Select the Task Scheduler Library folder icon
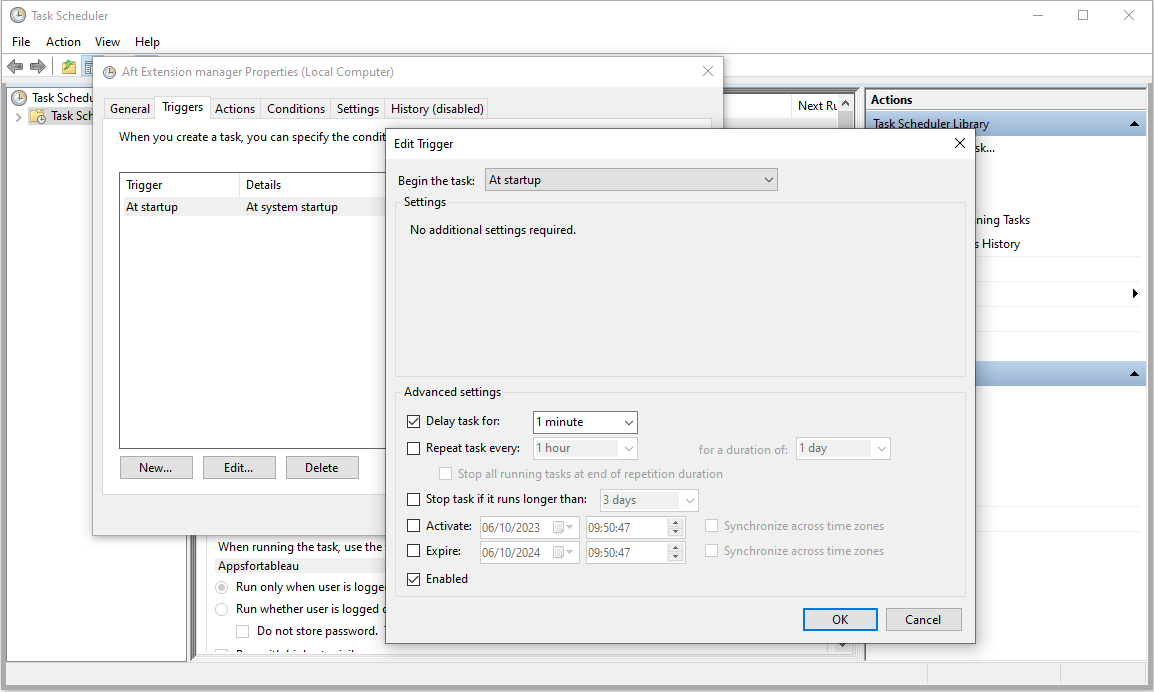Viewport: 1154px width, 692px height. click(38, 116)
